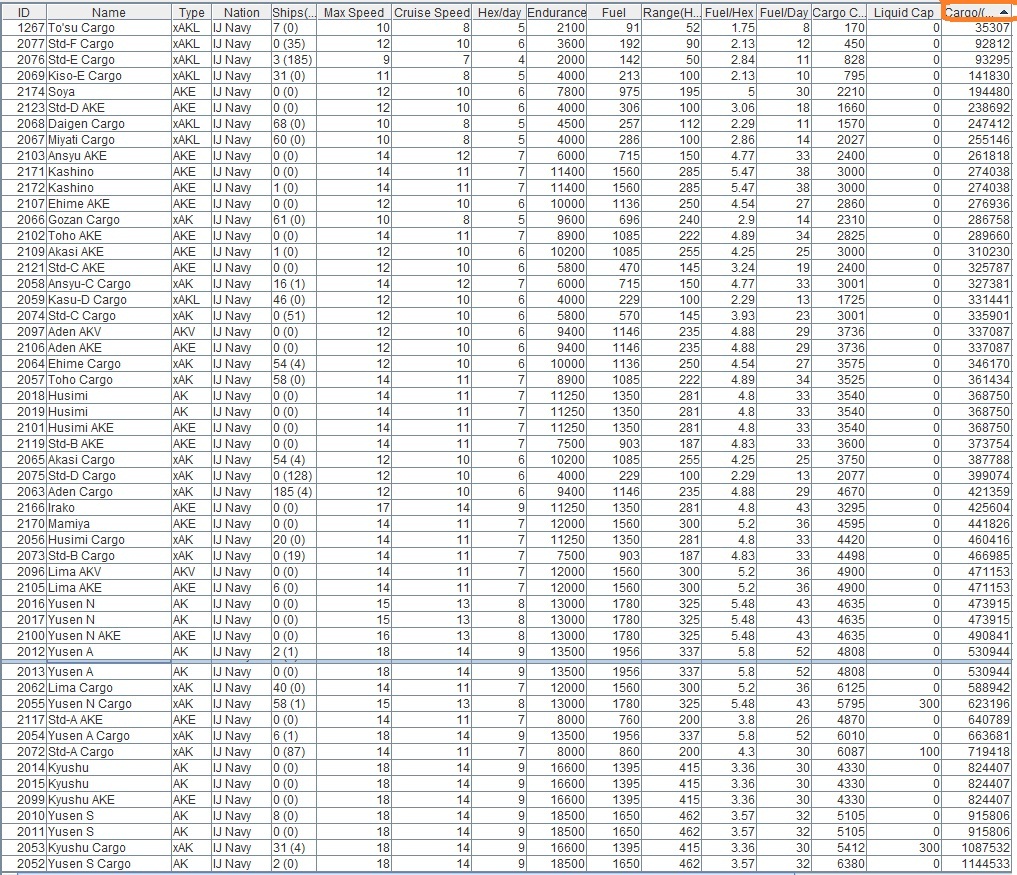Viewport: 1017px width, 875px height.
Task: Click the Fuel column header
Action: 614,12
